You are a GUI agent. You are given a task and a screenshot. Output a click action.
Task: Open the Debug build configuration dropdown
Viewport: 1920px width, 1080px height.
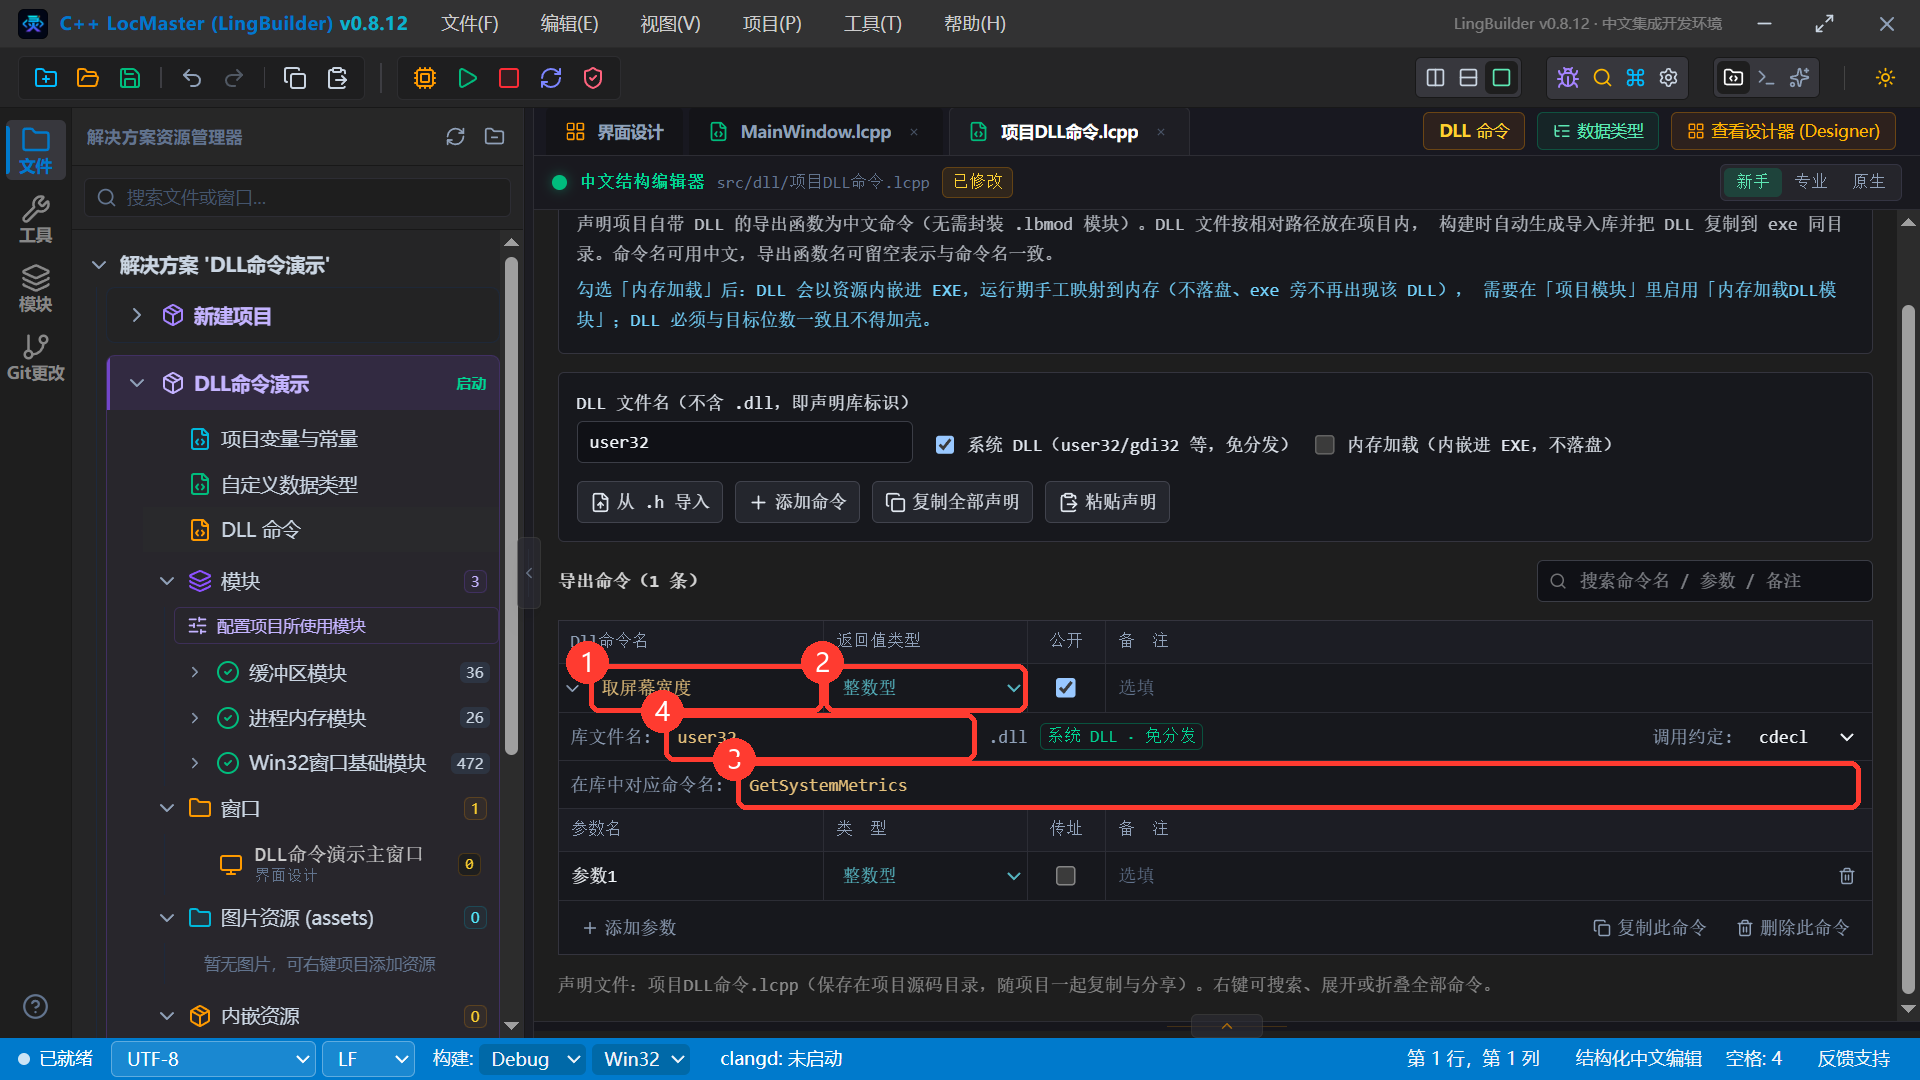pos(535,1059)
